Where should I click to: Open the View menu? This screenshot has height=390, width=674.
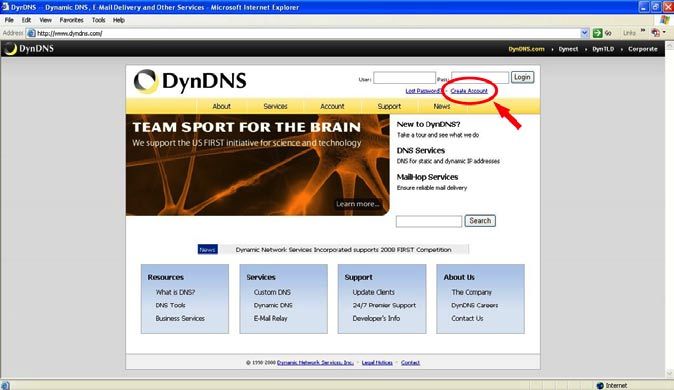[46, 20]
